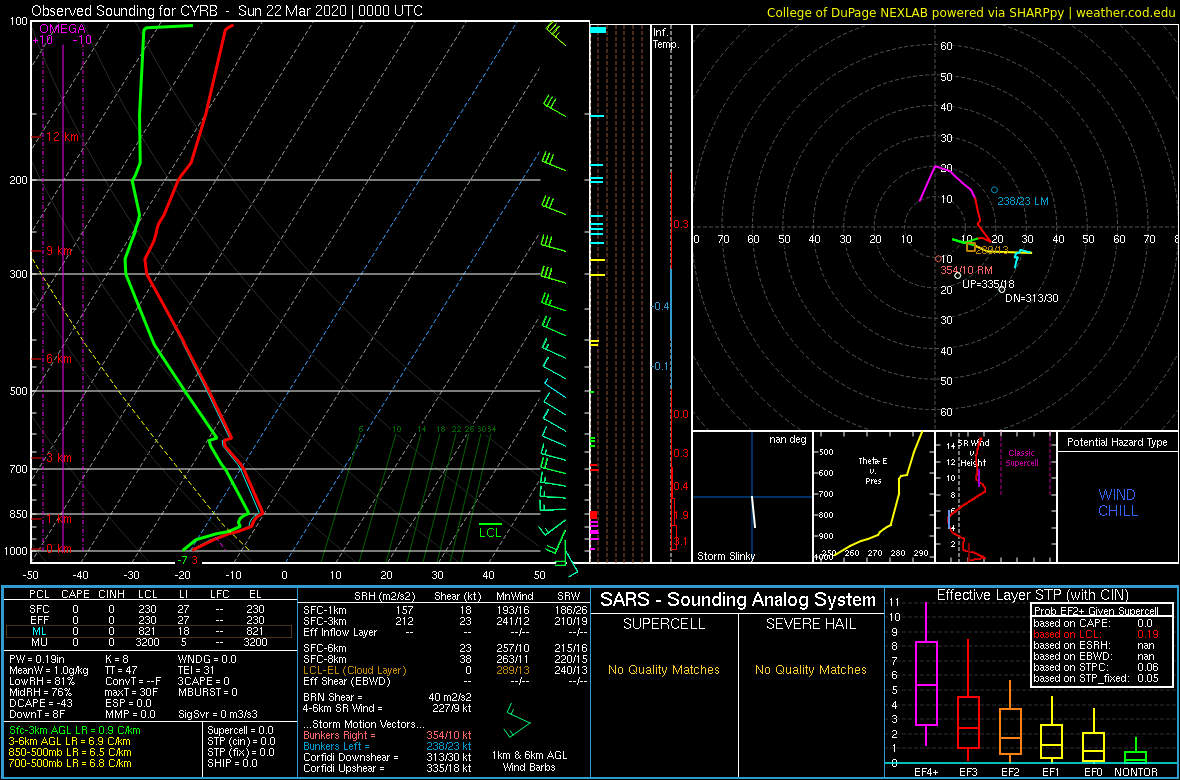Screen dimensions: 1180x780
Task: Click the 'Prob EF2+ Given Supercell' legend header
Action: [1098, 611]
